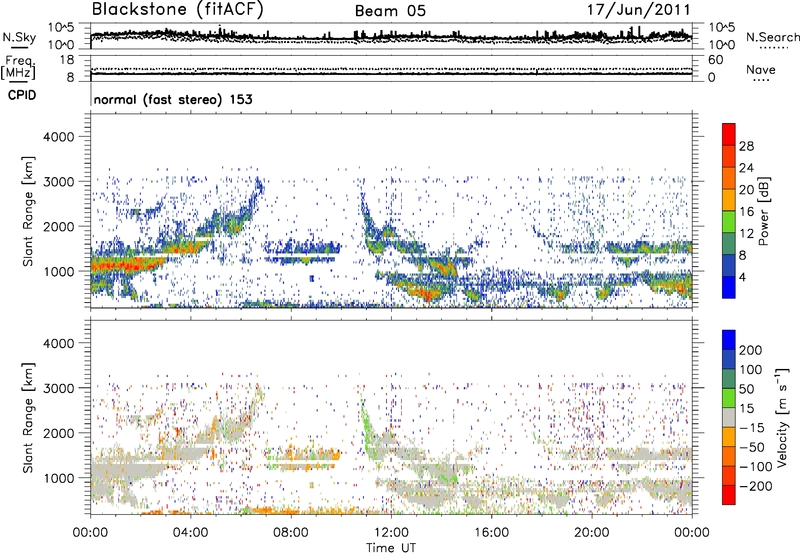Click the Time UT axis label
Viewport: 800px width, 554px height.
(391, 547)
